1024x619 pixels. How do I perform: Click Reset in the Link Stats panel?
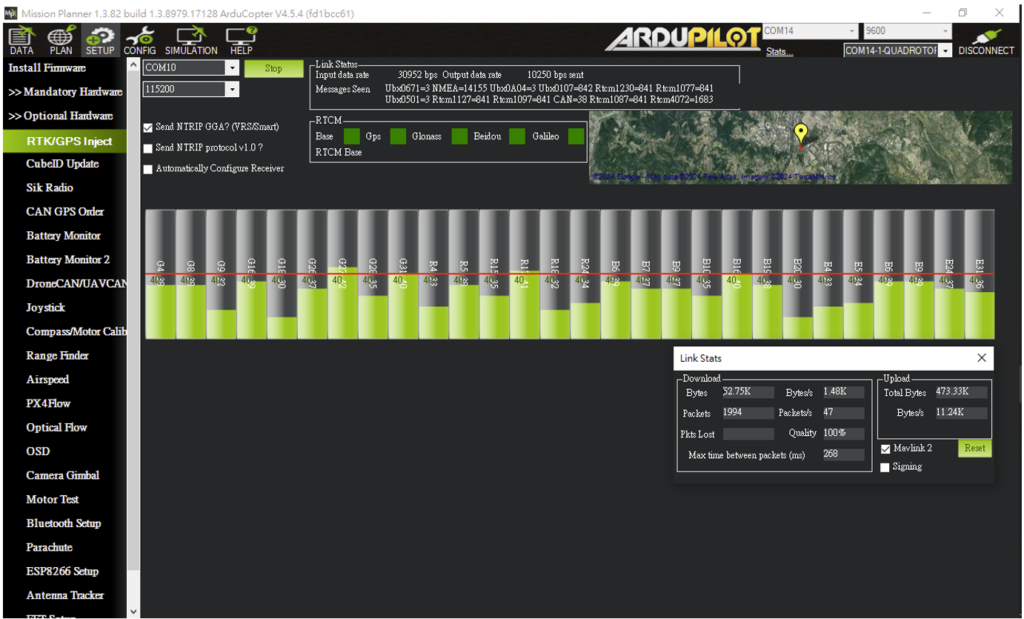973,448
